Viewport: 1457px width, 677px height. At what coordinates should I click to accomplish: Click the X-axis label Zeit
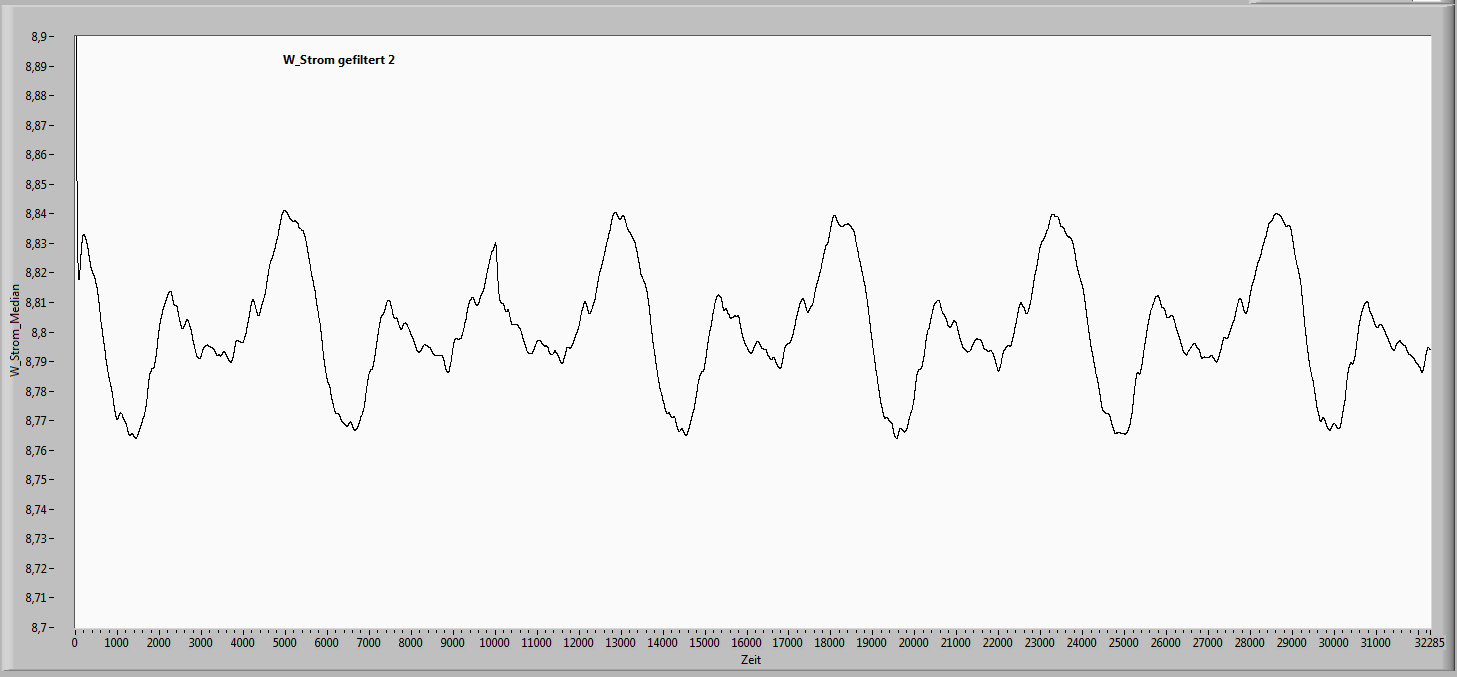click(x=752, y=660)
